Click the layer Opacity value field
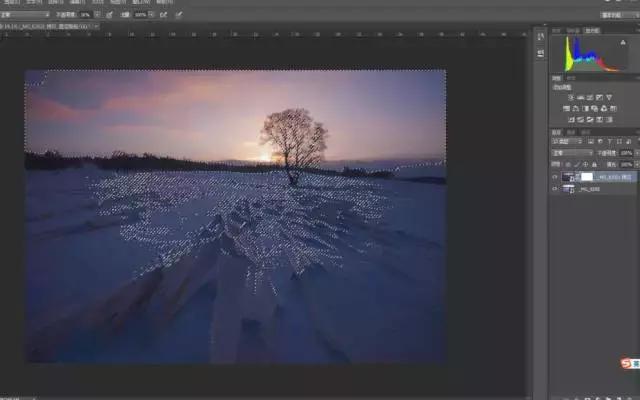This screenshot has height=400, width=640. [627, 154]
